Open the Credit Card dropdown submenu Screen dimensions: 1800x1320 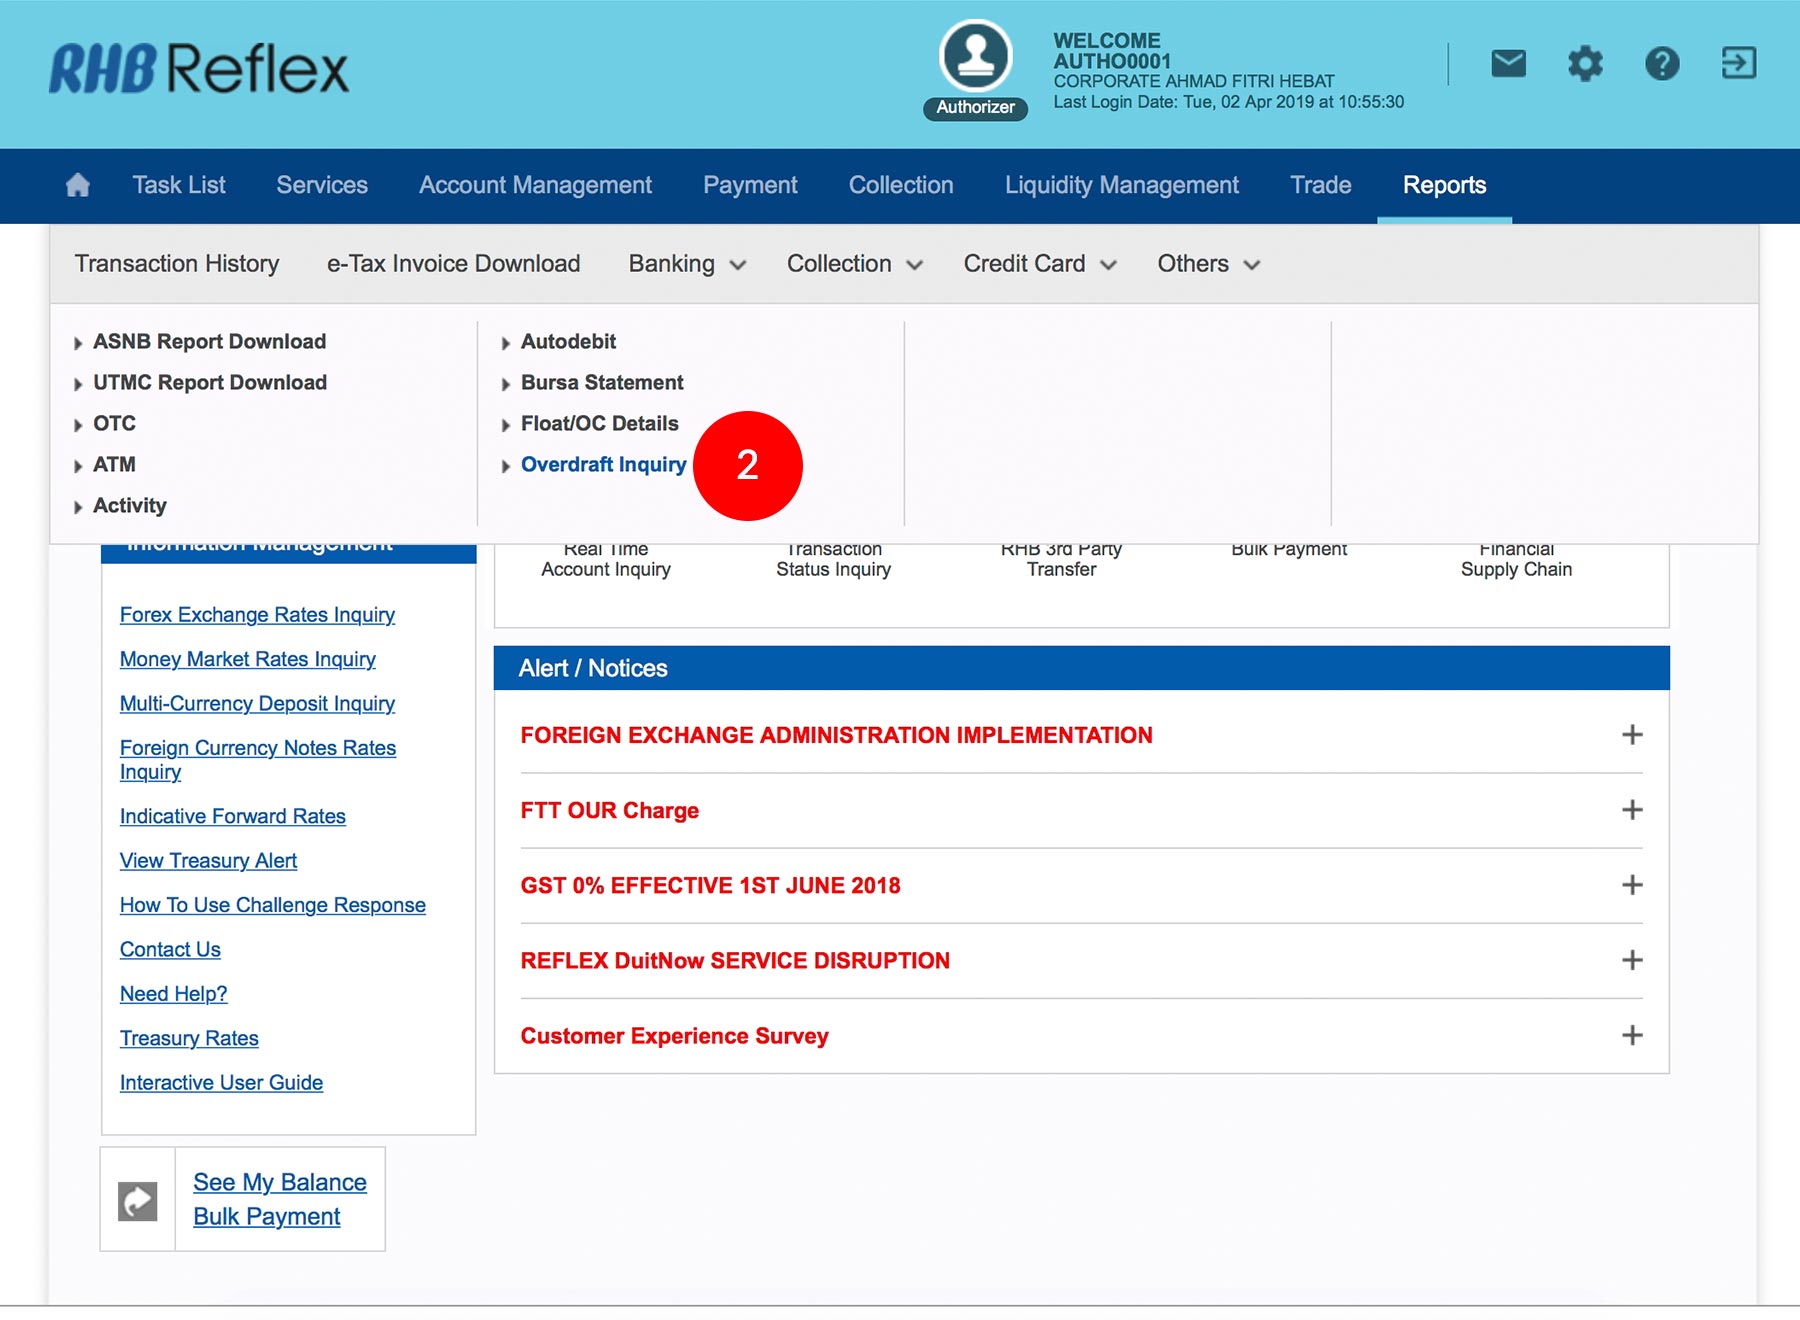click(x=1039, y=264)
